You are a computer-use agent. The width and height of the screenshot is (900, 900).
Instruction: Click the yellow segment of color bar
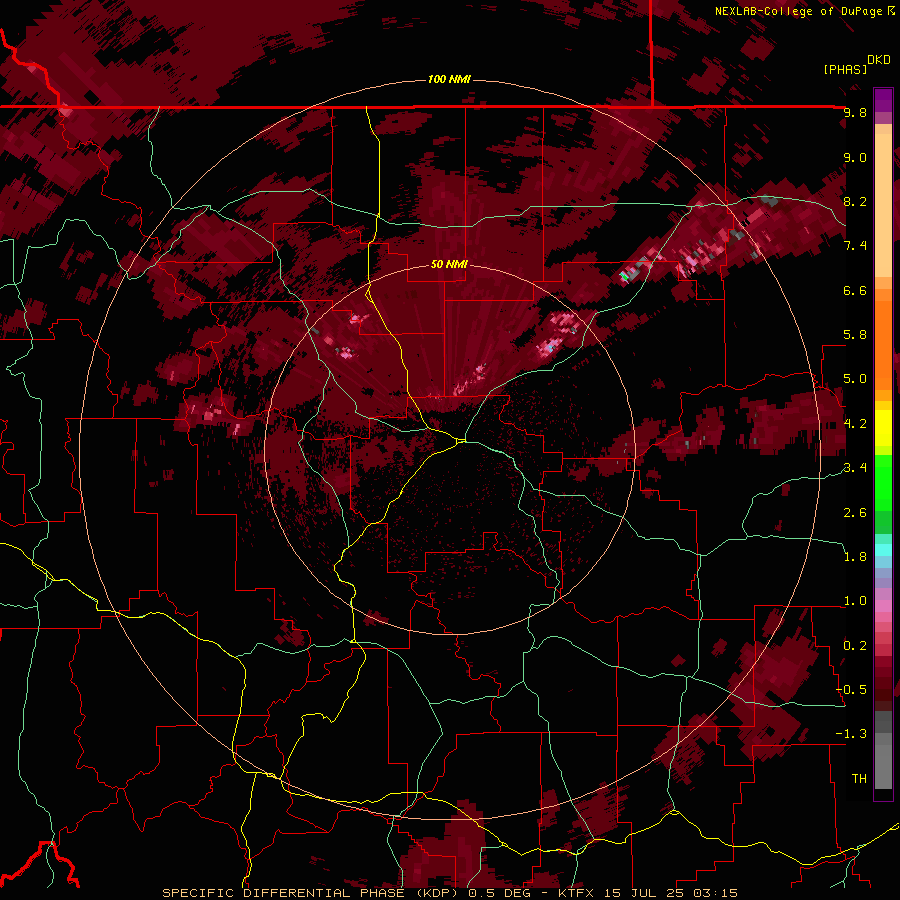(x=883, y=428)
